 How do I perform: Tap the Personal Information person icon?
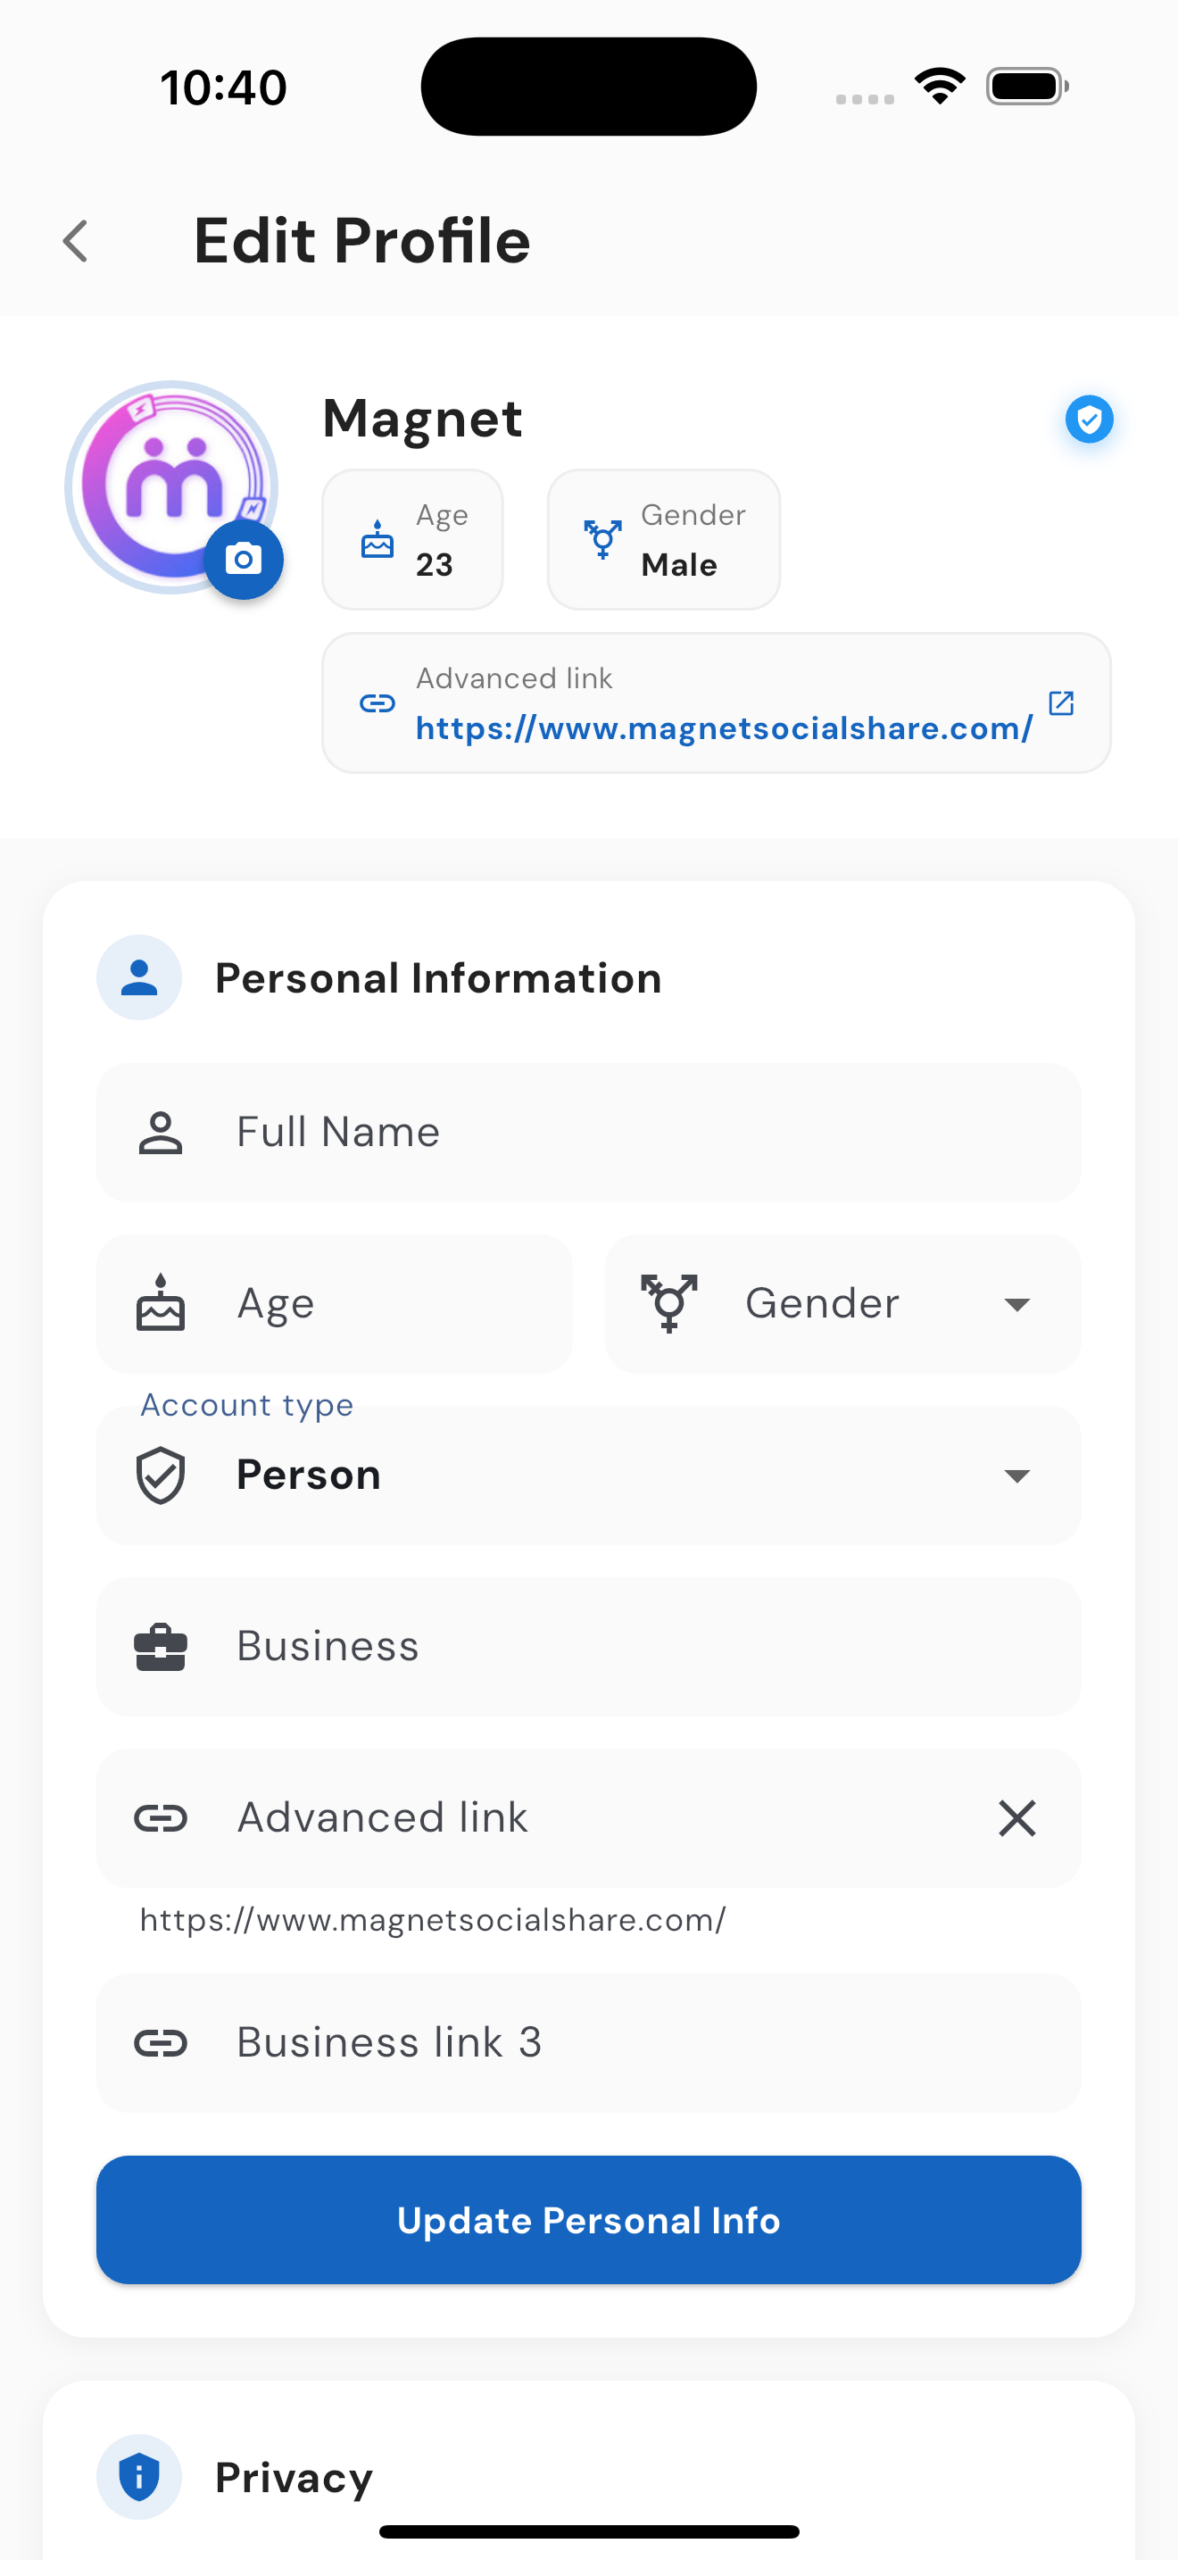coord(139,977)
